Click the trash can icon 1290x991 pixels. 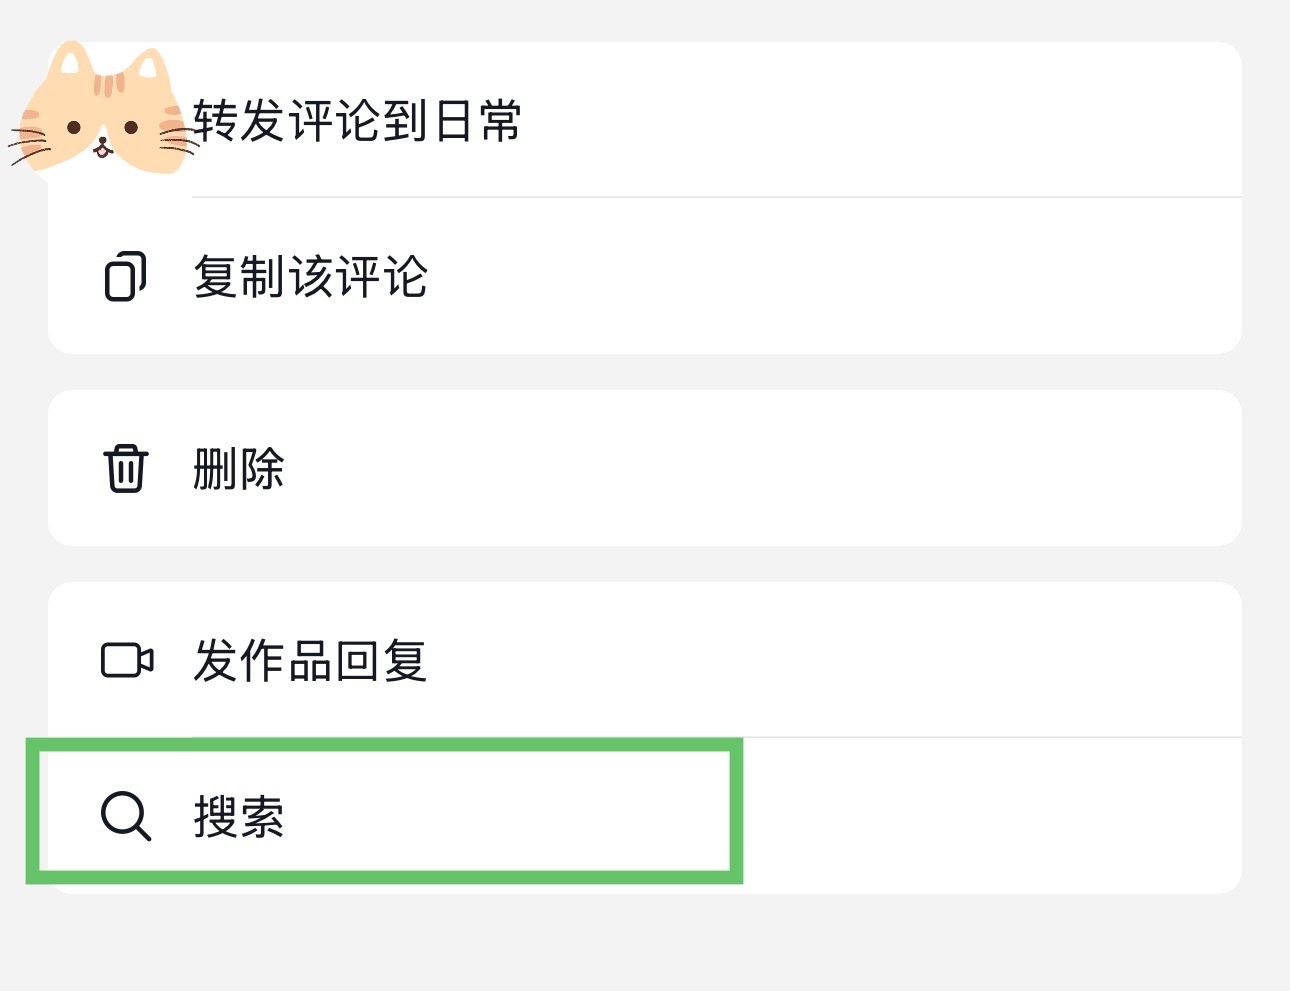tap(126, 468)
